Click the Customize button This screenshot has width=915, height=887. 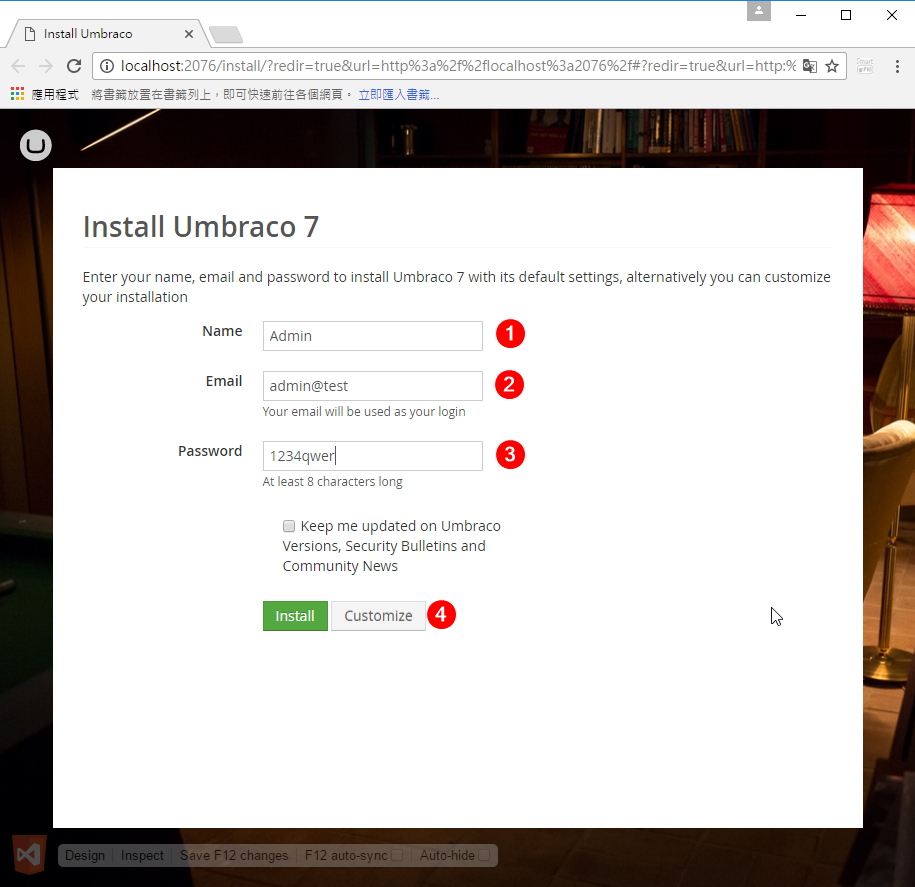click(x=378, y=616)
